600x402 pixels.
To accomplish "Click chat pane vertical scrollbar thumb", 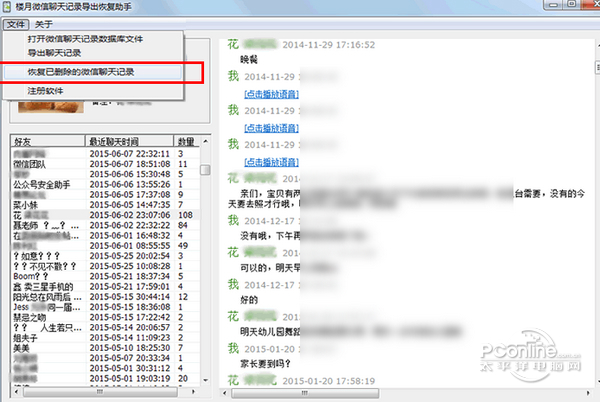I will point(597,67).
